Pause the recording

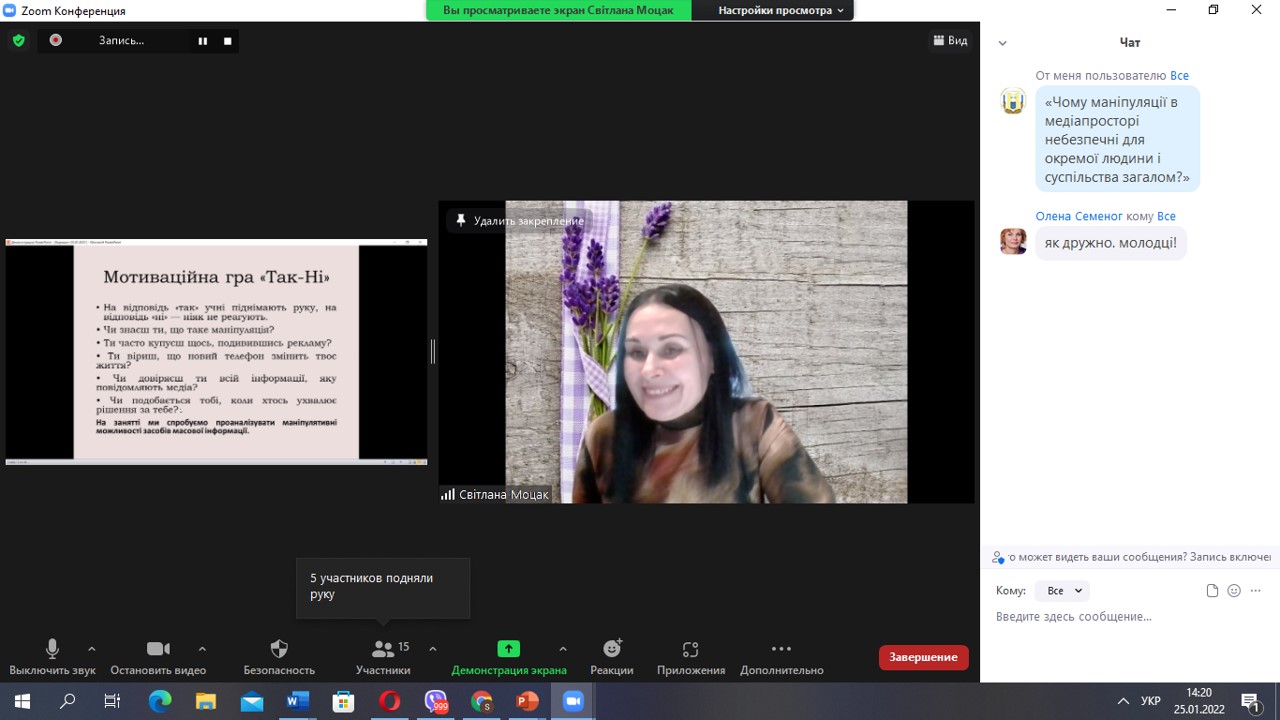click(x=202, y=41)
